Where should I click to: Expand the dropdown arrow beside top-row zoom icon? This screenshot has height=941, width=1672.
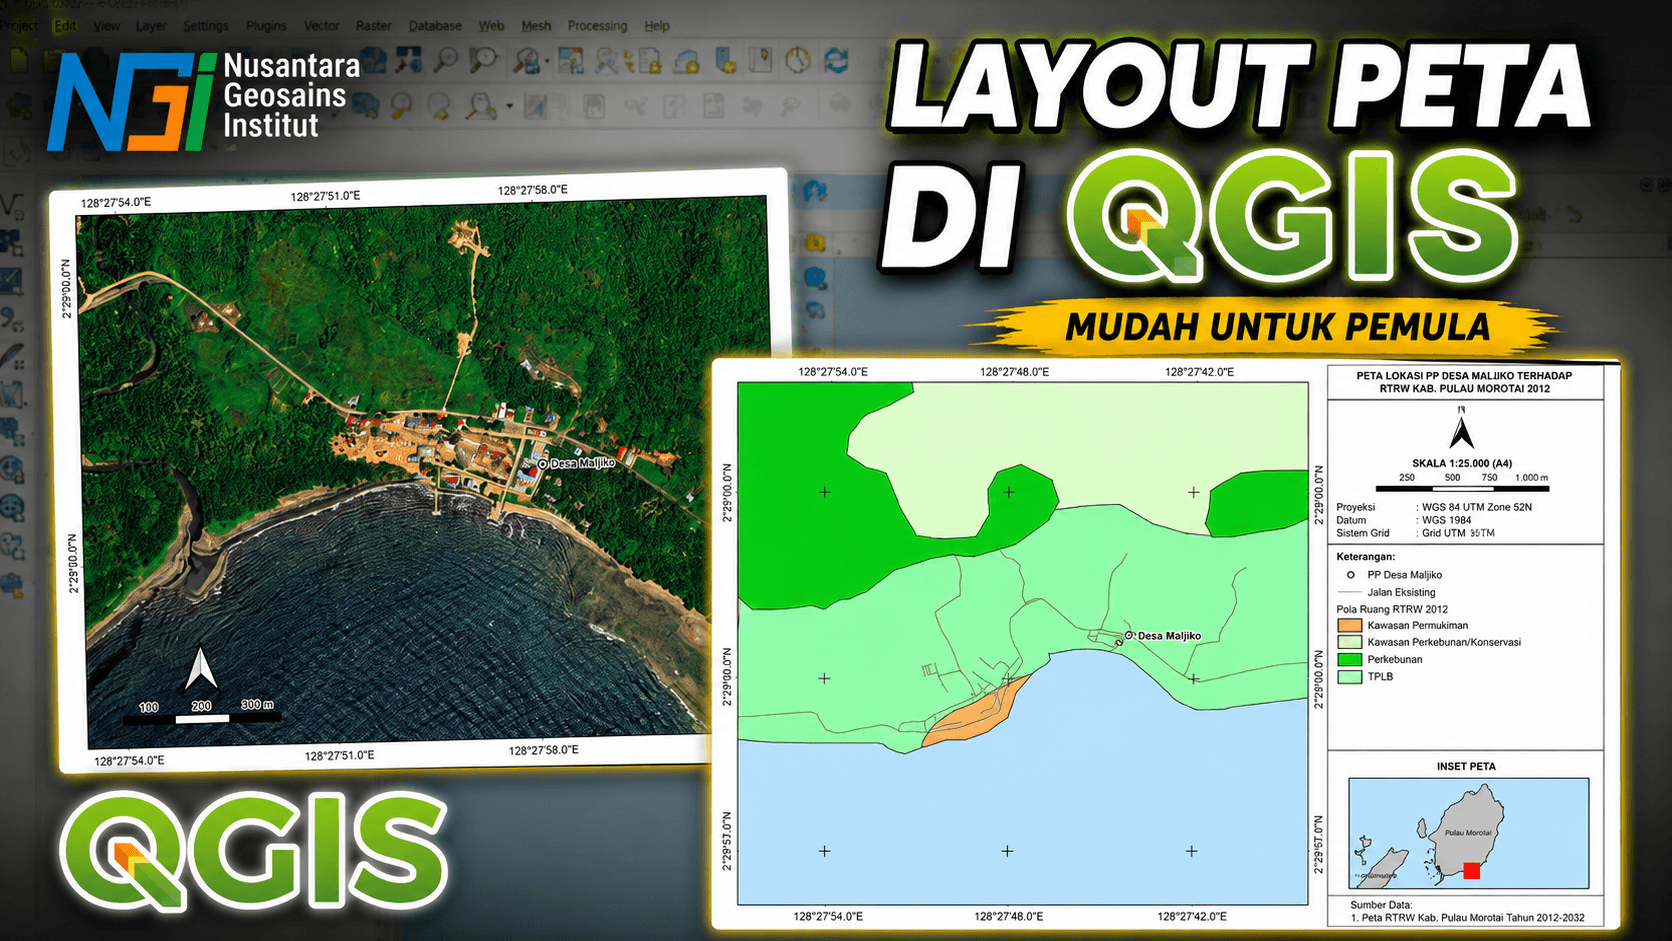(x=547, y=63)
